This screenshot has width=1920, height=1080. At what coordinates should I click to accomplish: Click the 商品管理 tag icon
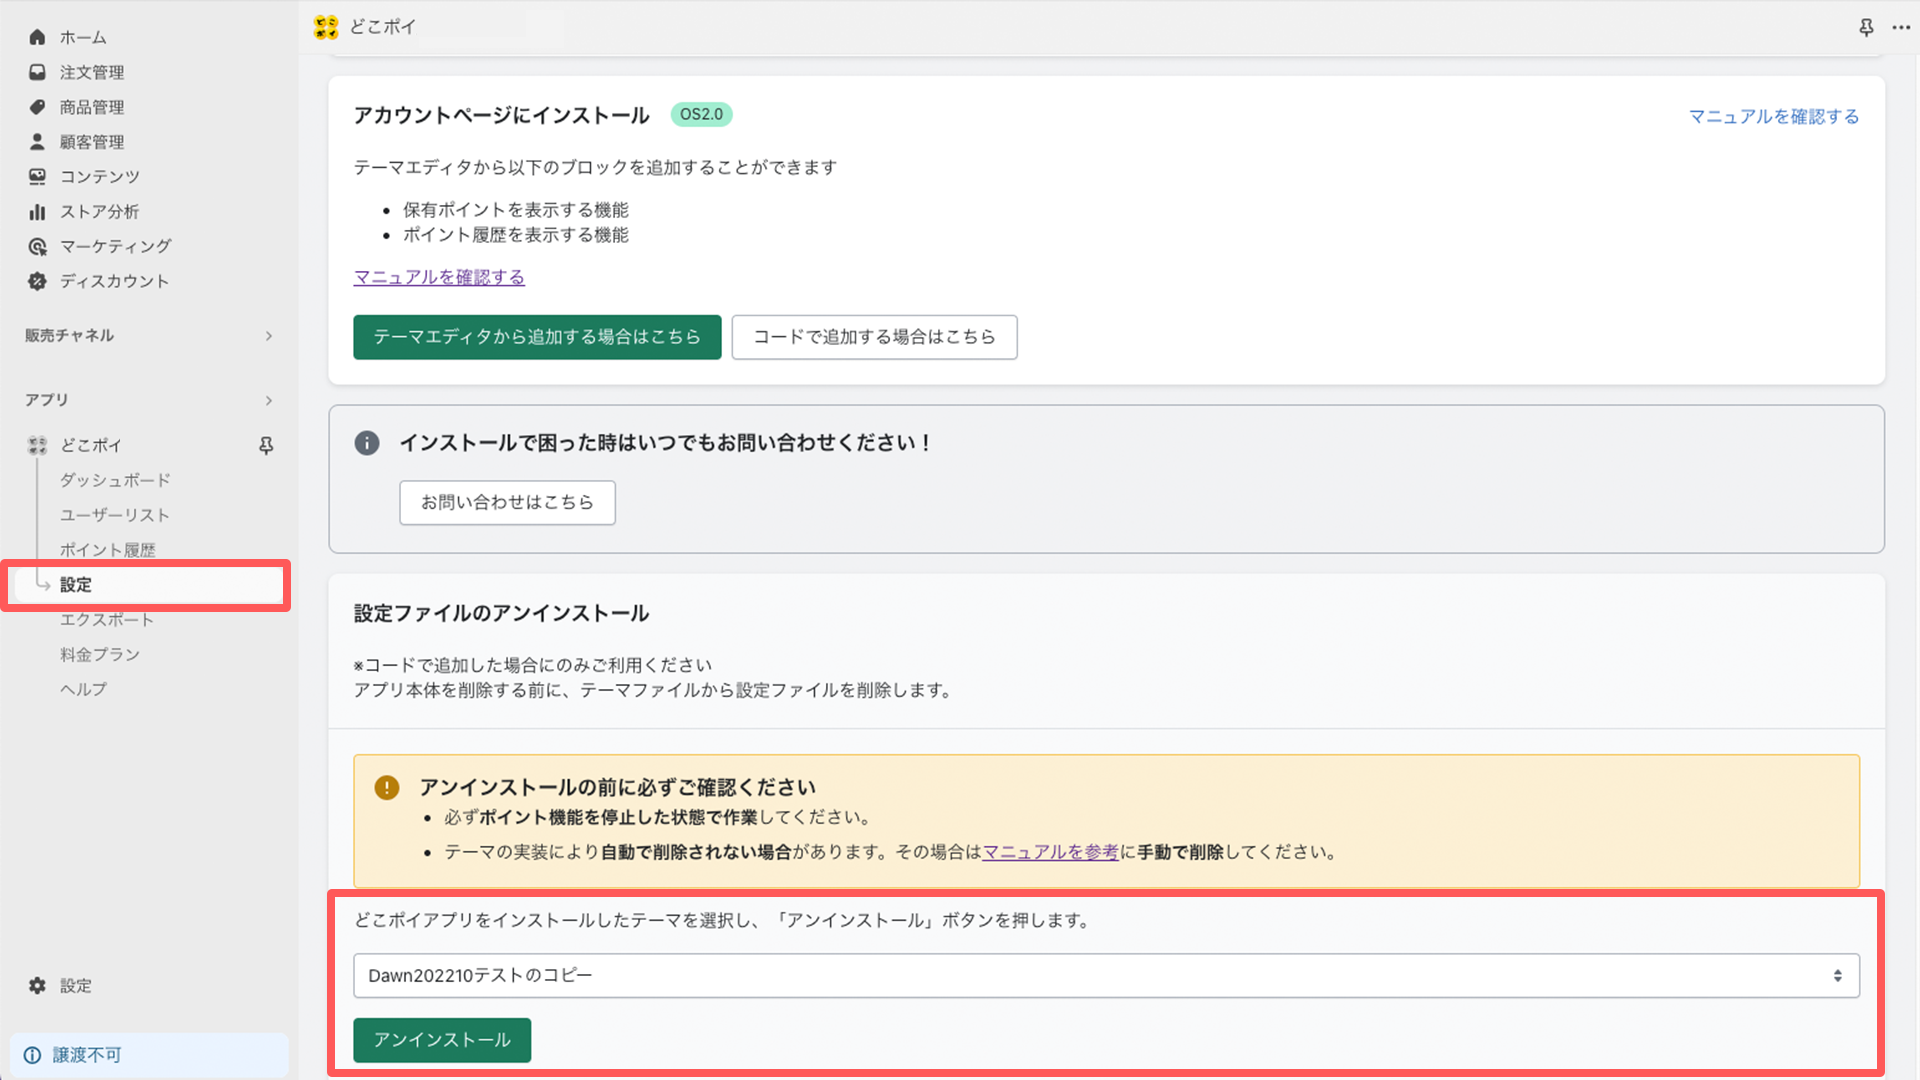tap(37, 107)
